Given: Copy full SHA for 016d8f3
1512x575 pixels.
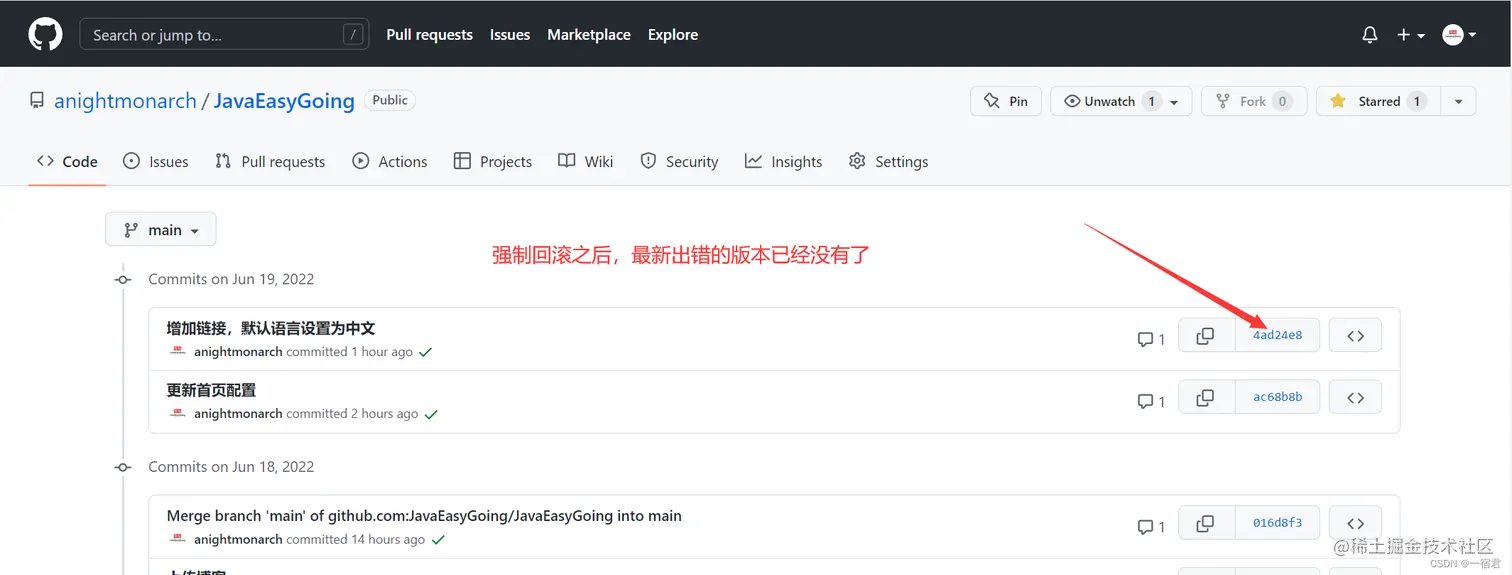Looking at the screenshot, I should tap(1206, 523).
